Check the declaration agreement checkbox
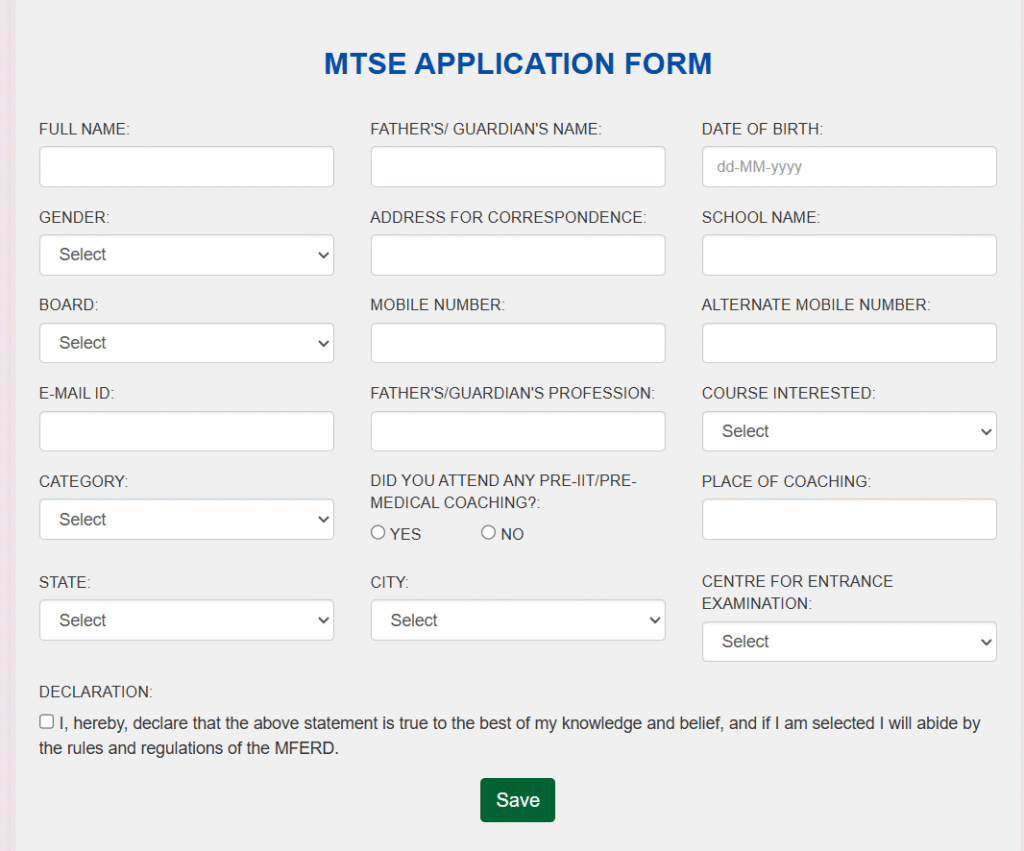The width and height of the screenshot is (1024, 851). pyautogui.click(x=46, y=720)
